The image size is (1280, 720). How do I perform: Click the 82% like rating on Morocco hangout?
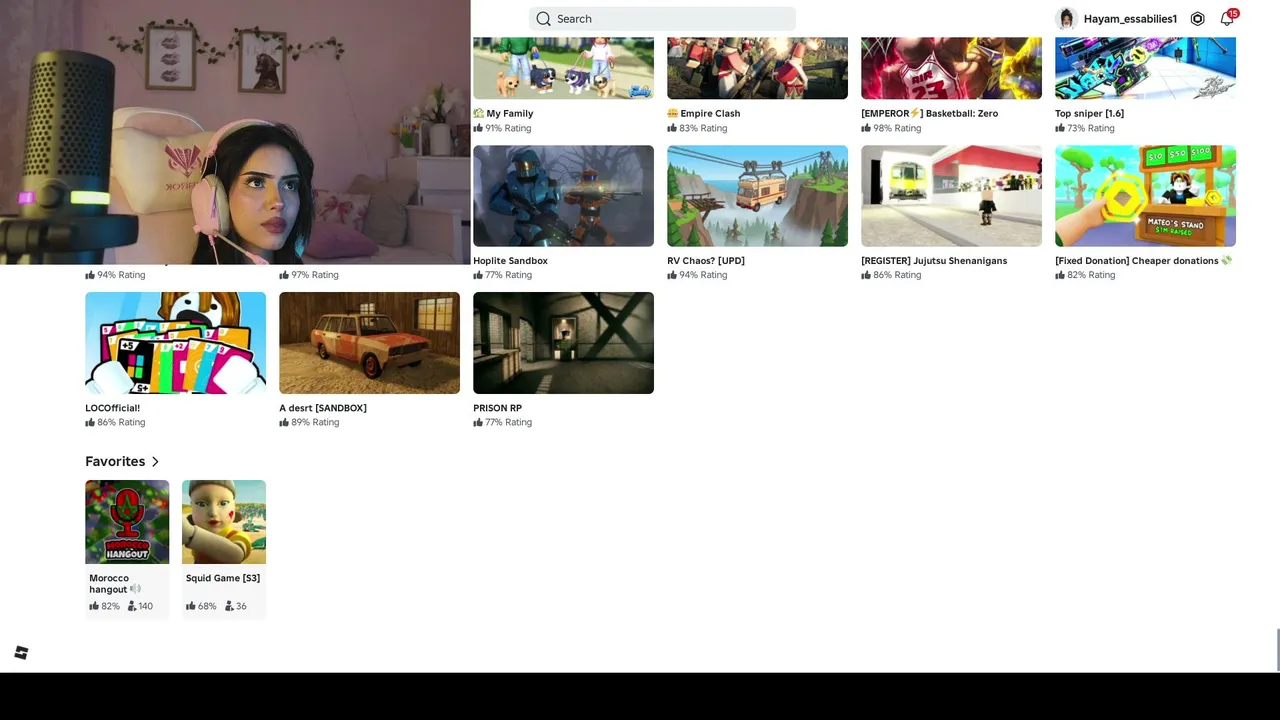click(104, 606)
